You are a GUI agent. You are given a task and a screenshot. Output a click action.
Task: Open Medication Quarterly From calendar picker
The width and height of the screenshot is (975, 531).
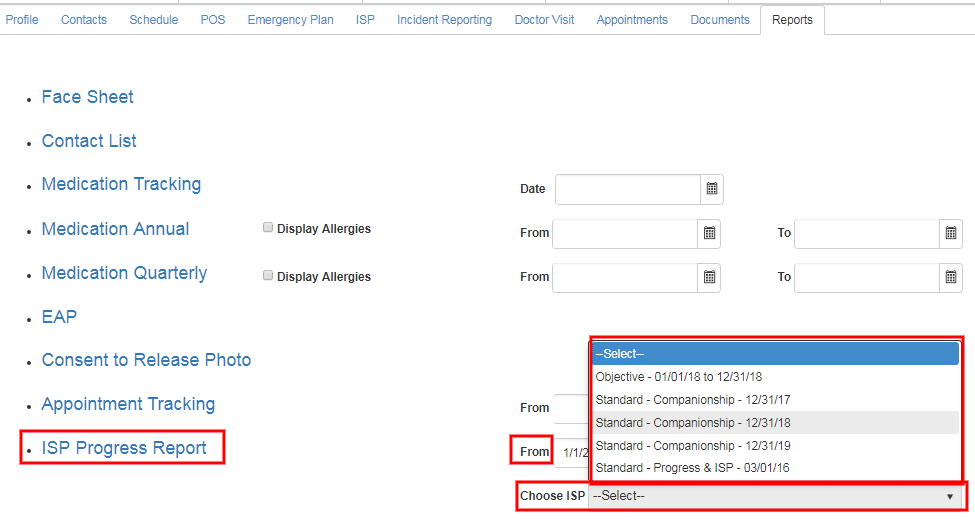709,277
